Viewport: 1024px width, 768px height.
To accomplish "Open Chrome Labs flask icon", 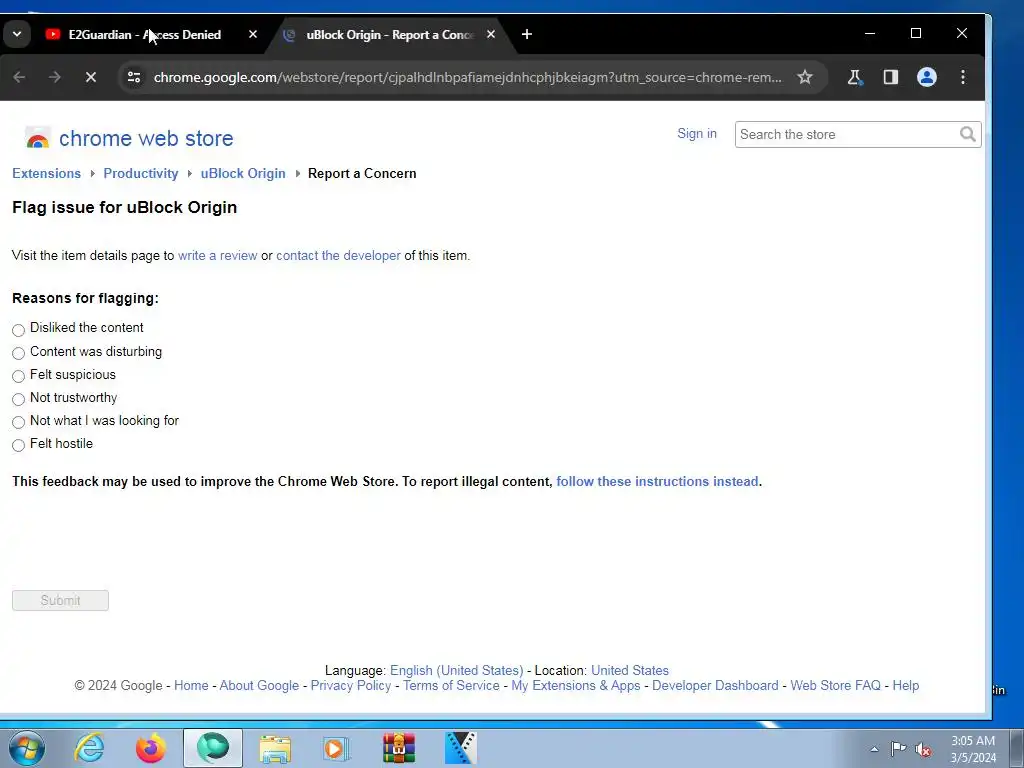I will pos(855,77).
